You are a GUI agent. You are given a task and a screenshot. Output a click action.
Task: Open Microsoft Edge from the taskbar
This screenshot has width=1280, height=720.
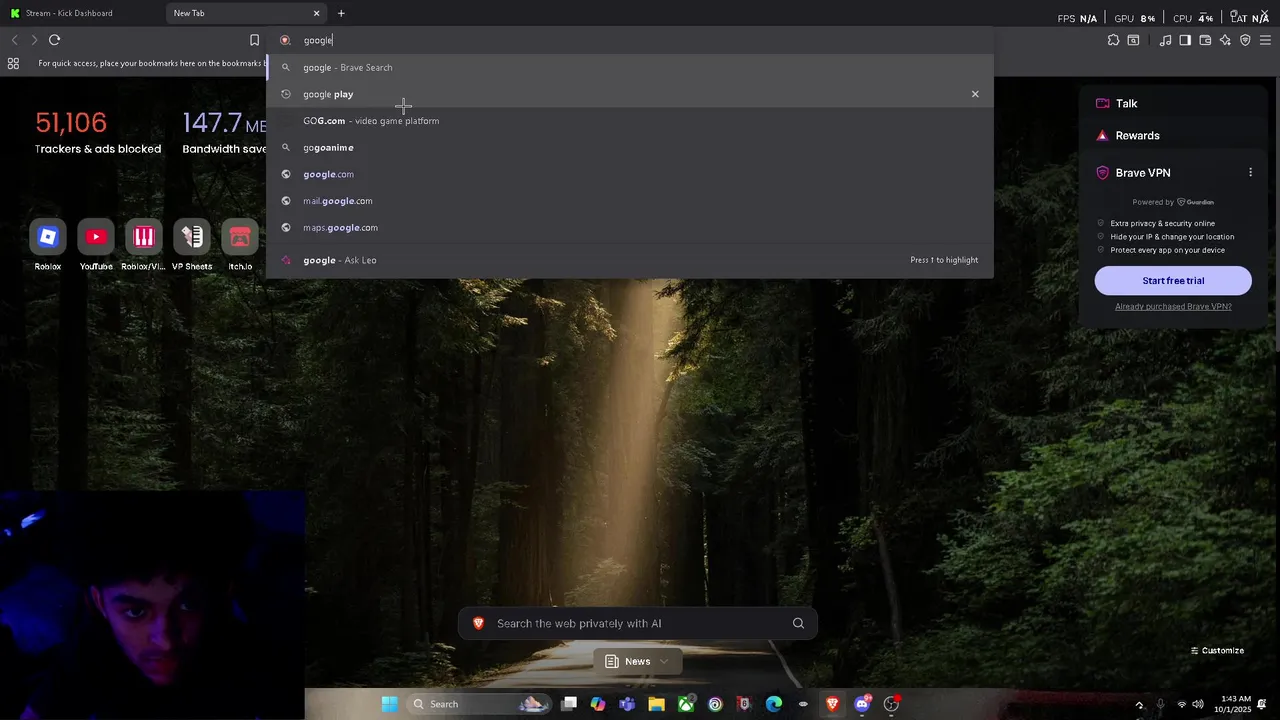tap(774, 704)
